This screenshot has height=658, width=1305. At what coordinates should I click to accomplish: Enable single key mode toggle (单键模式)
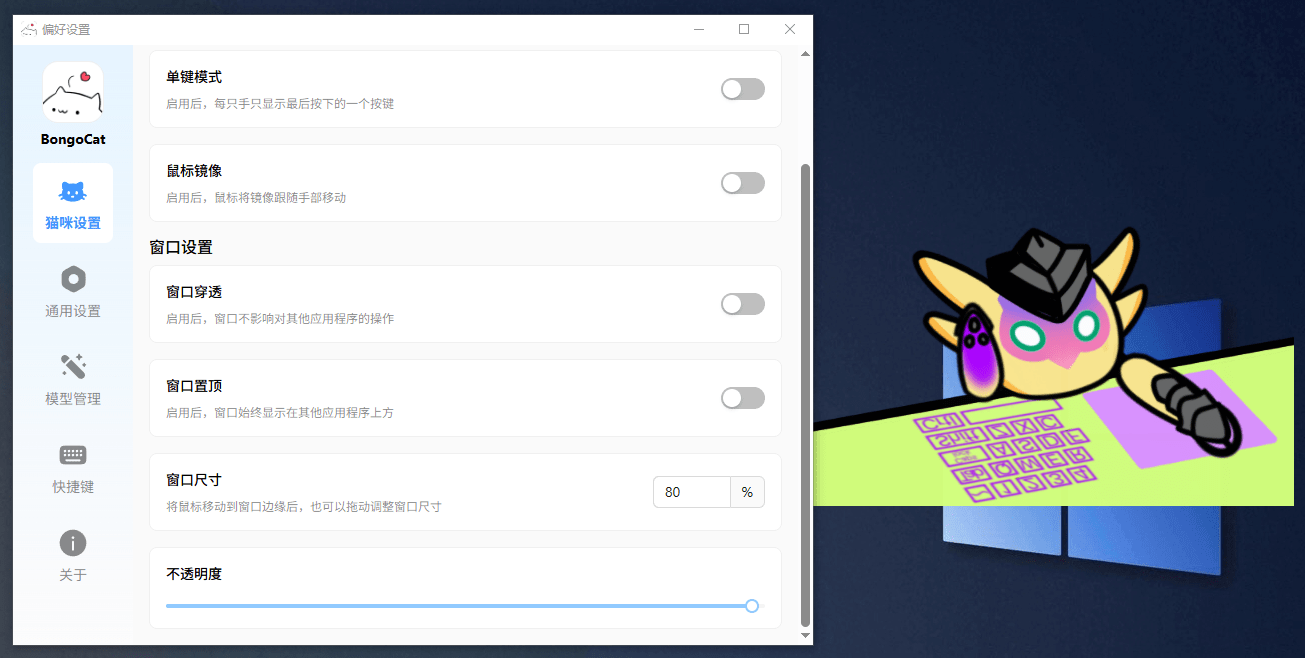pyautogui.click(x=742, y=89)
